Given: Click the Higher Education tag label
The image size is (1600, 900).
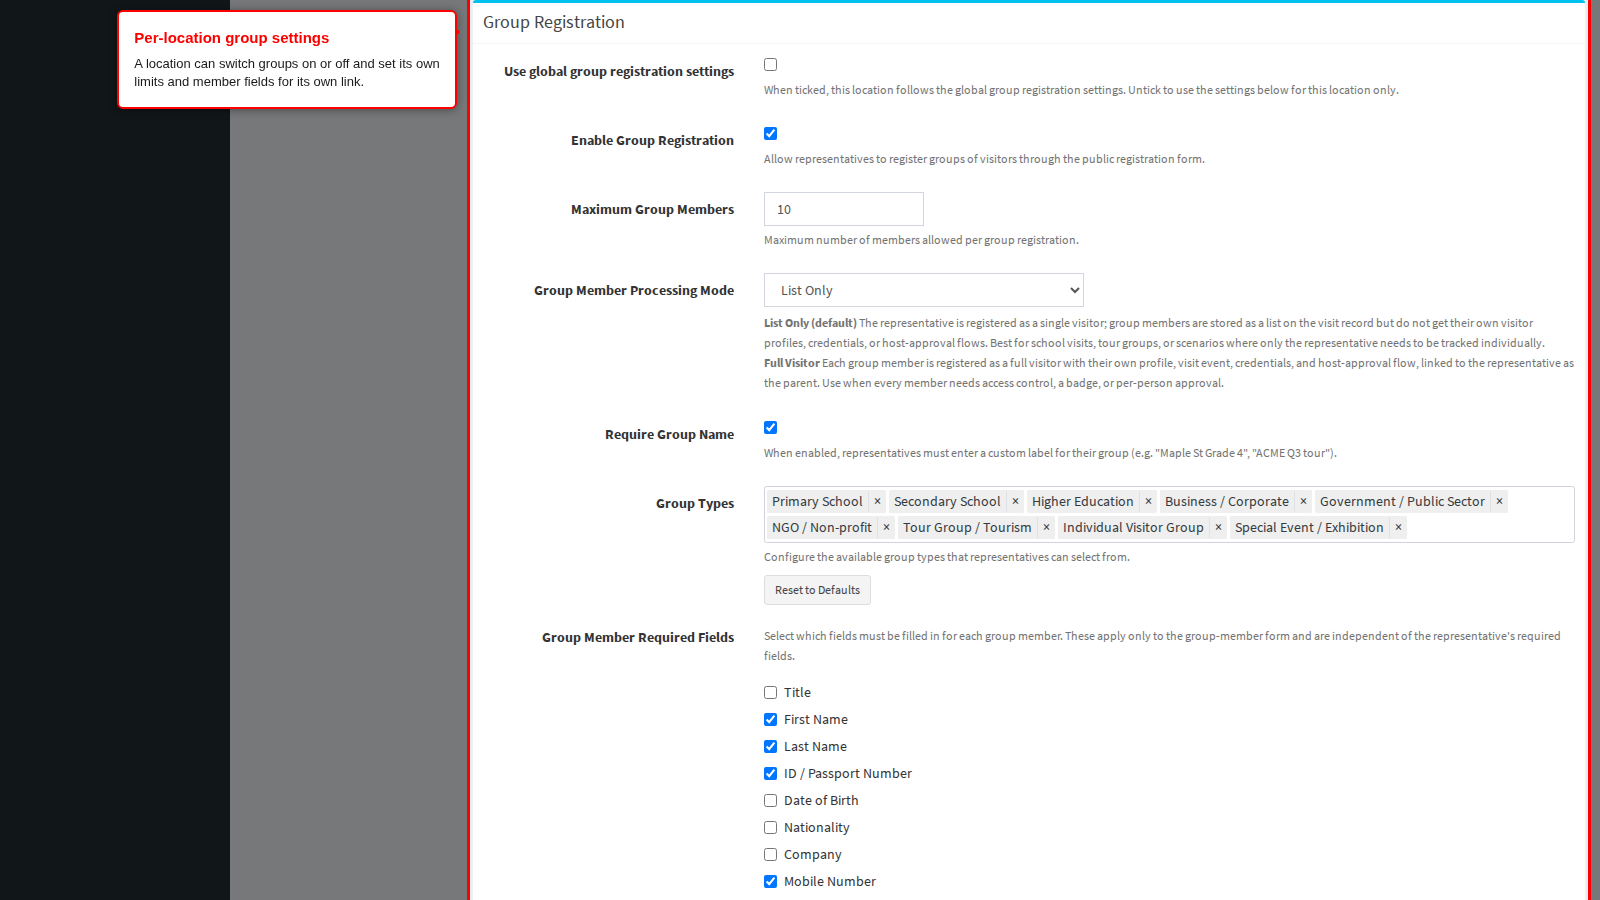Looking at the screenshot, I should pyautogui.click(x=1083, y=502).
